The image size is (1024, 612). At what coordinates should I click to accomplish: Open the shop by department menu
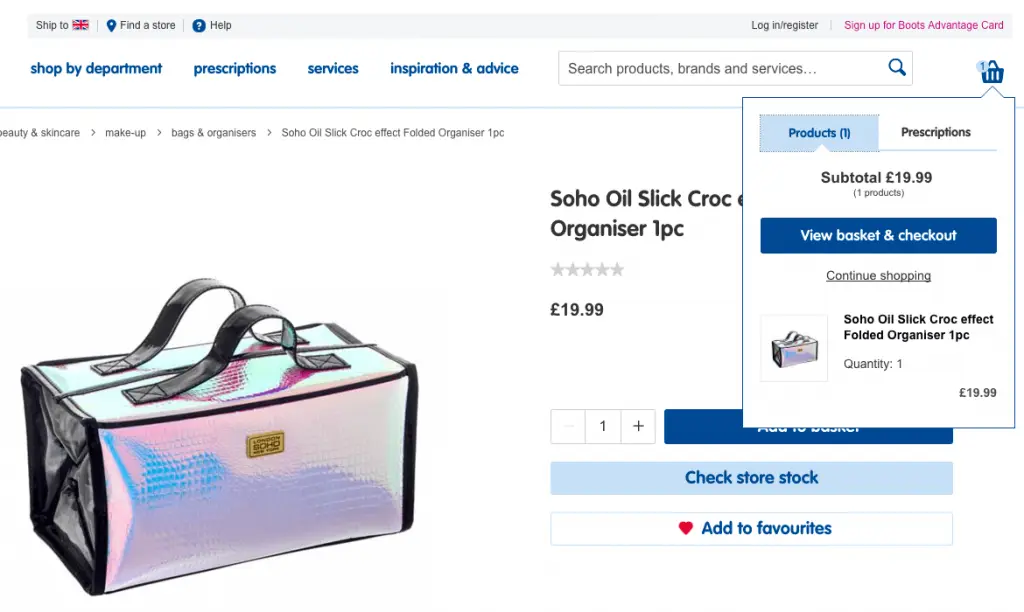click(96, 68)
